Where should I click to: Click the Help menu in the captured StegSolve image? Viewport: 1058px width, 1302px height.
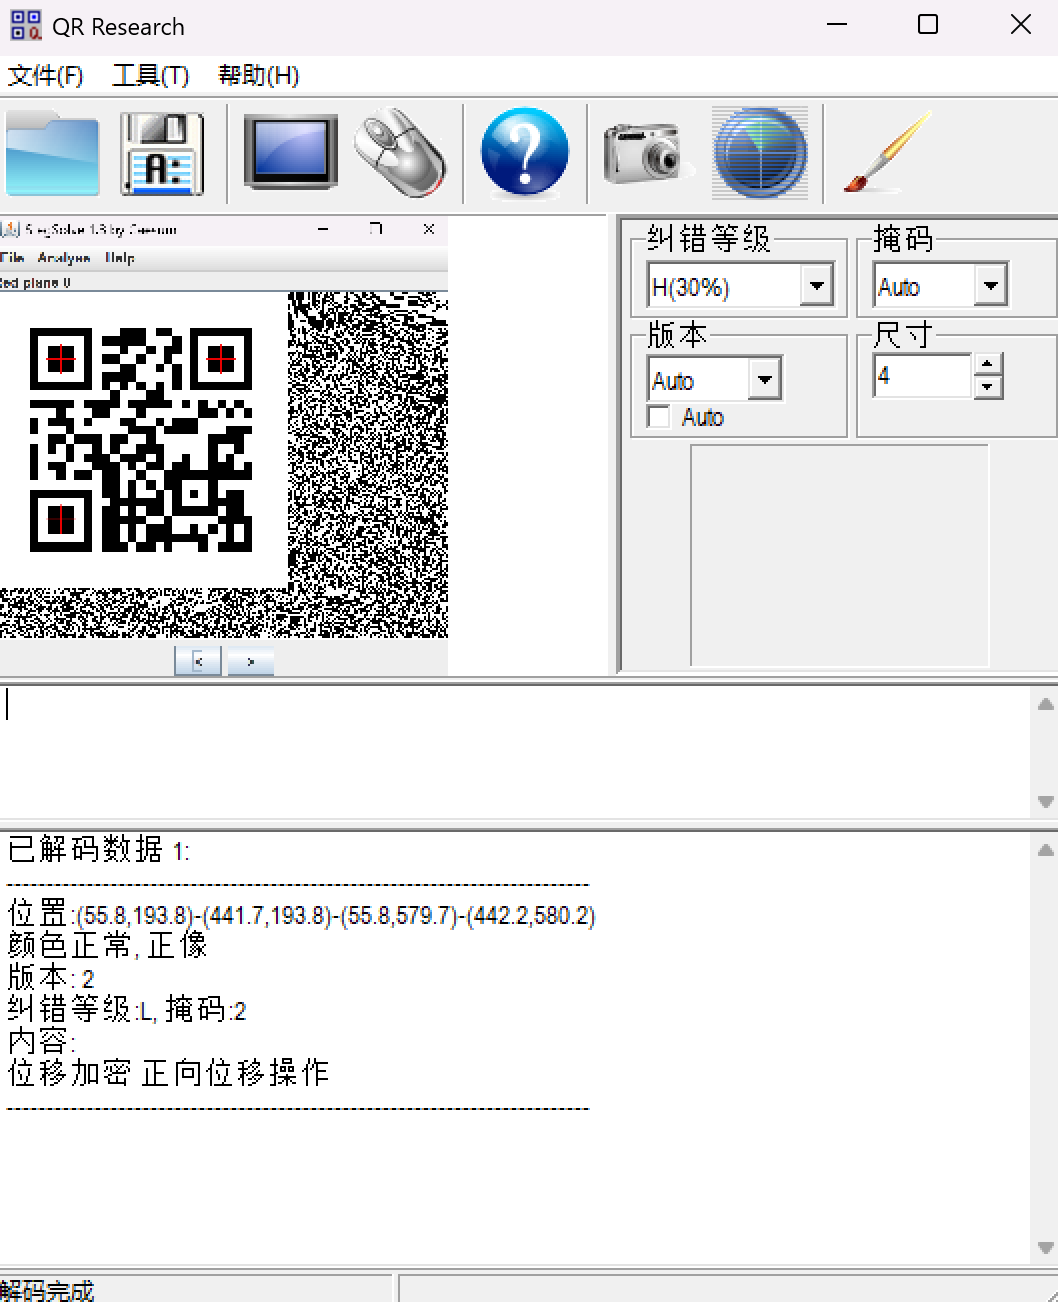pos(120,258)
